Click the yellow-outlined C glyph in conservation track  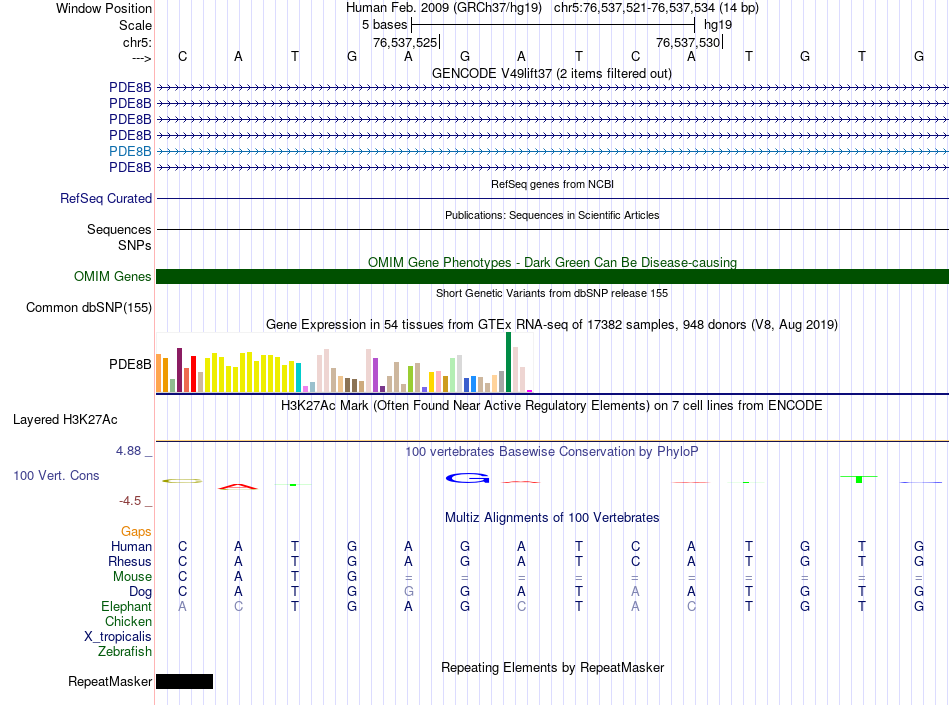click(182, 481)
